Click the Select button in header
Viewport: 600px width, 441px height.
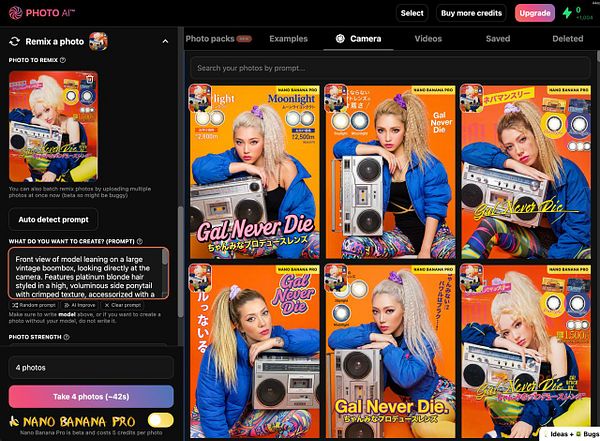[412, 13]
